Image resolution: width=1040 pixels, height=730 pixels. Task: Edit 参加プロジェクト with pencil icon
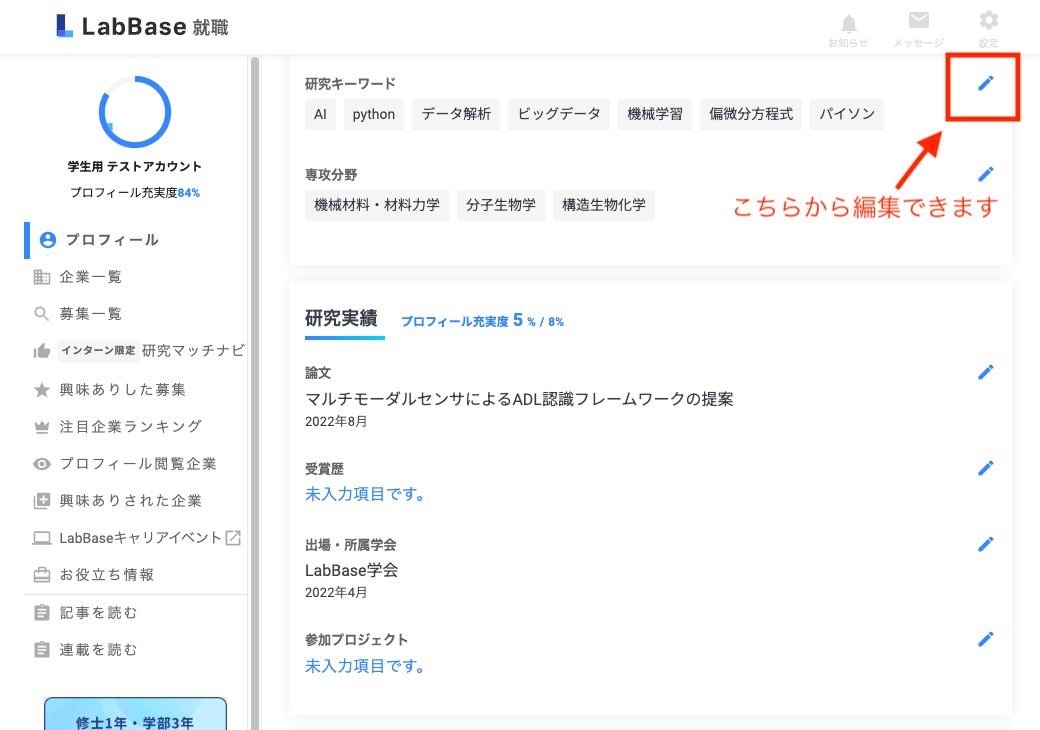pyautogui.click(x=986, y=639)
